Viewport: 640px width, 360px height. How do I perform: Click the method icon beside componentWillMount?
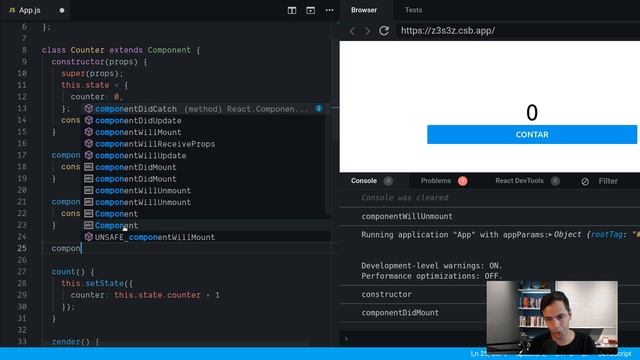(x=89, y=132)
